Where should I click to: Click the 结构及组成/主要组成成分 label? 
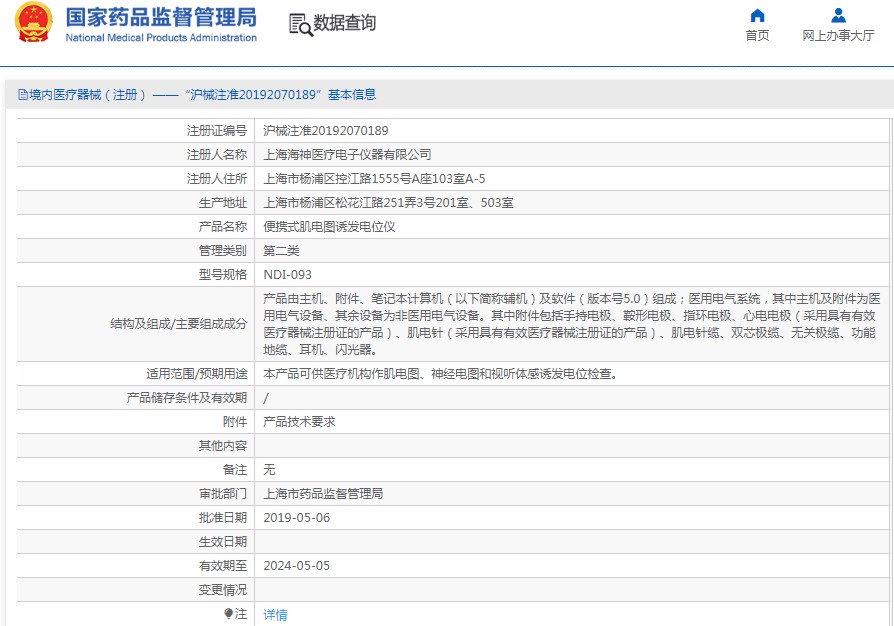point(178,324)
